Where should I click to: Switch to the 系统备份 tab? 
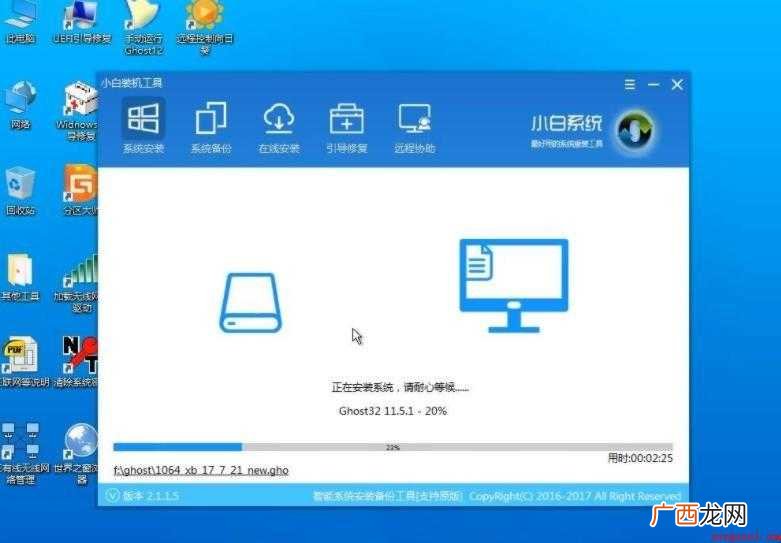click(211, 127)
